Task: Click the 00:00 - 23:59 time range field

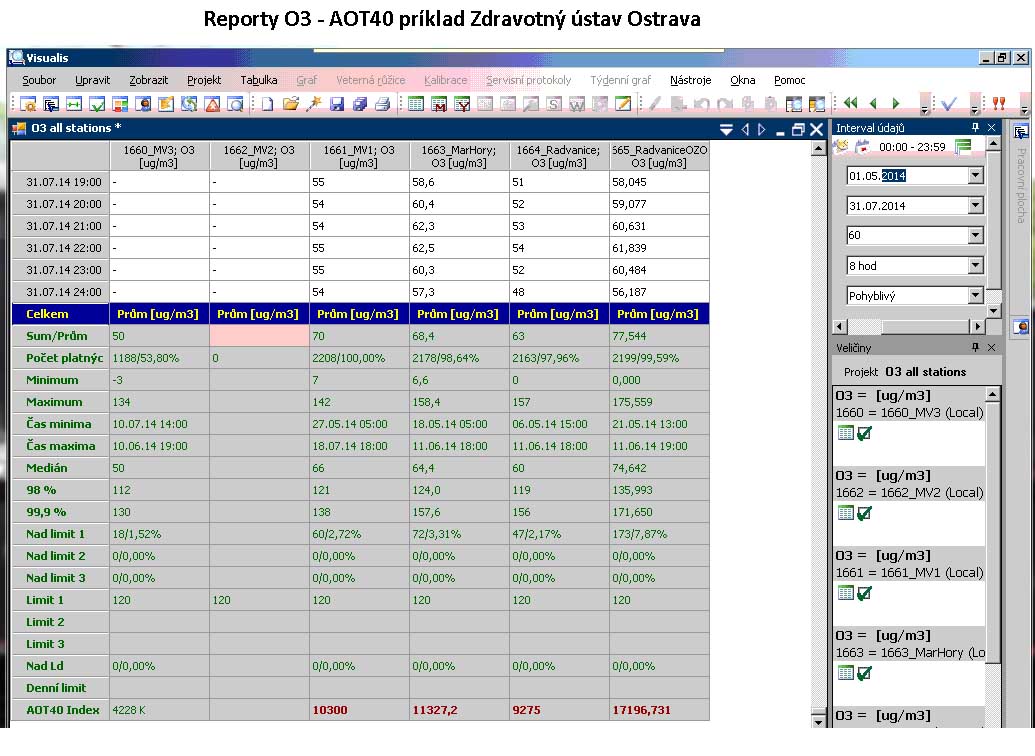Action: [912, 147]
